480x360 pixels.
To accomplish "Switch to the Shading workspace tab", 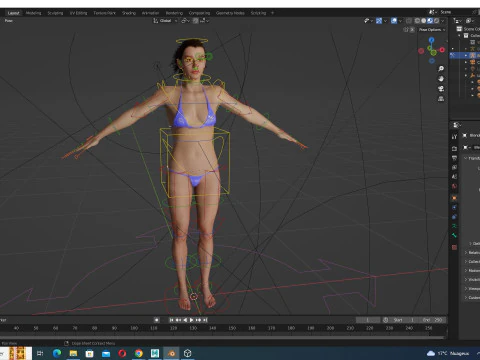I will click(x=129, y=13).
